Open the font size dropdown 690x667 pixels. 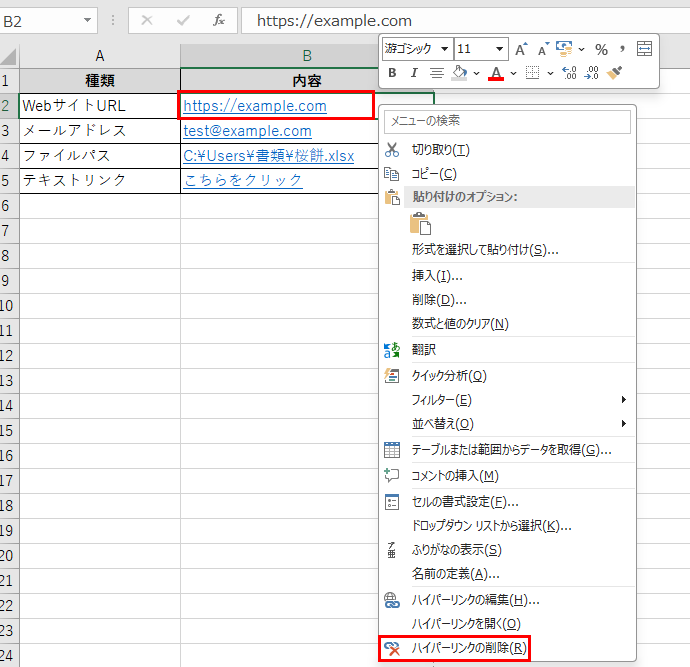click(x=499, y=49)
